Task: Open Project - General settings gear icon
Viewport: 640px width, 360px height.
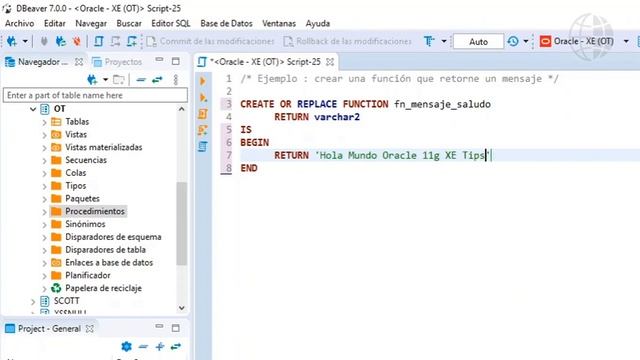Action: coord(127,347)
